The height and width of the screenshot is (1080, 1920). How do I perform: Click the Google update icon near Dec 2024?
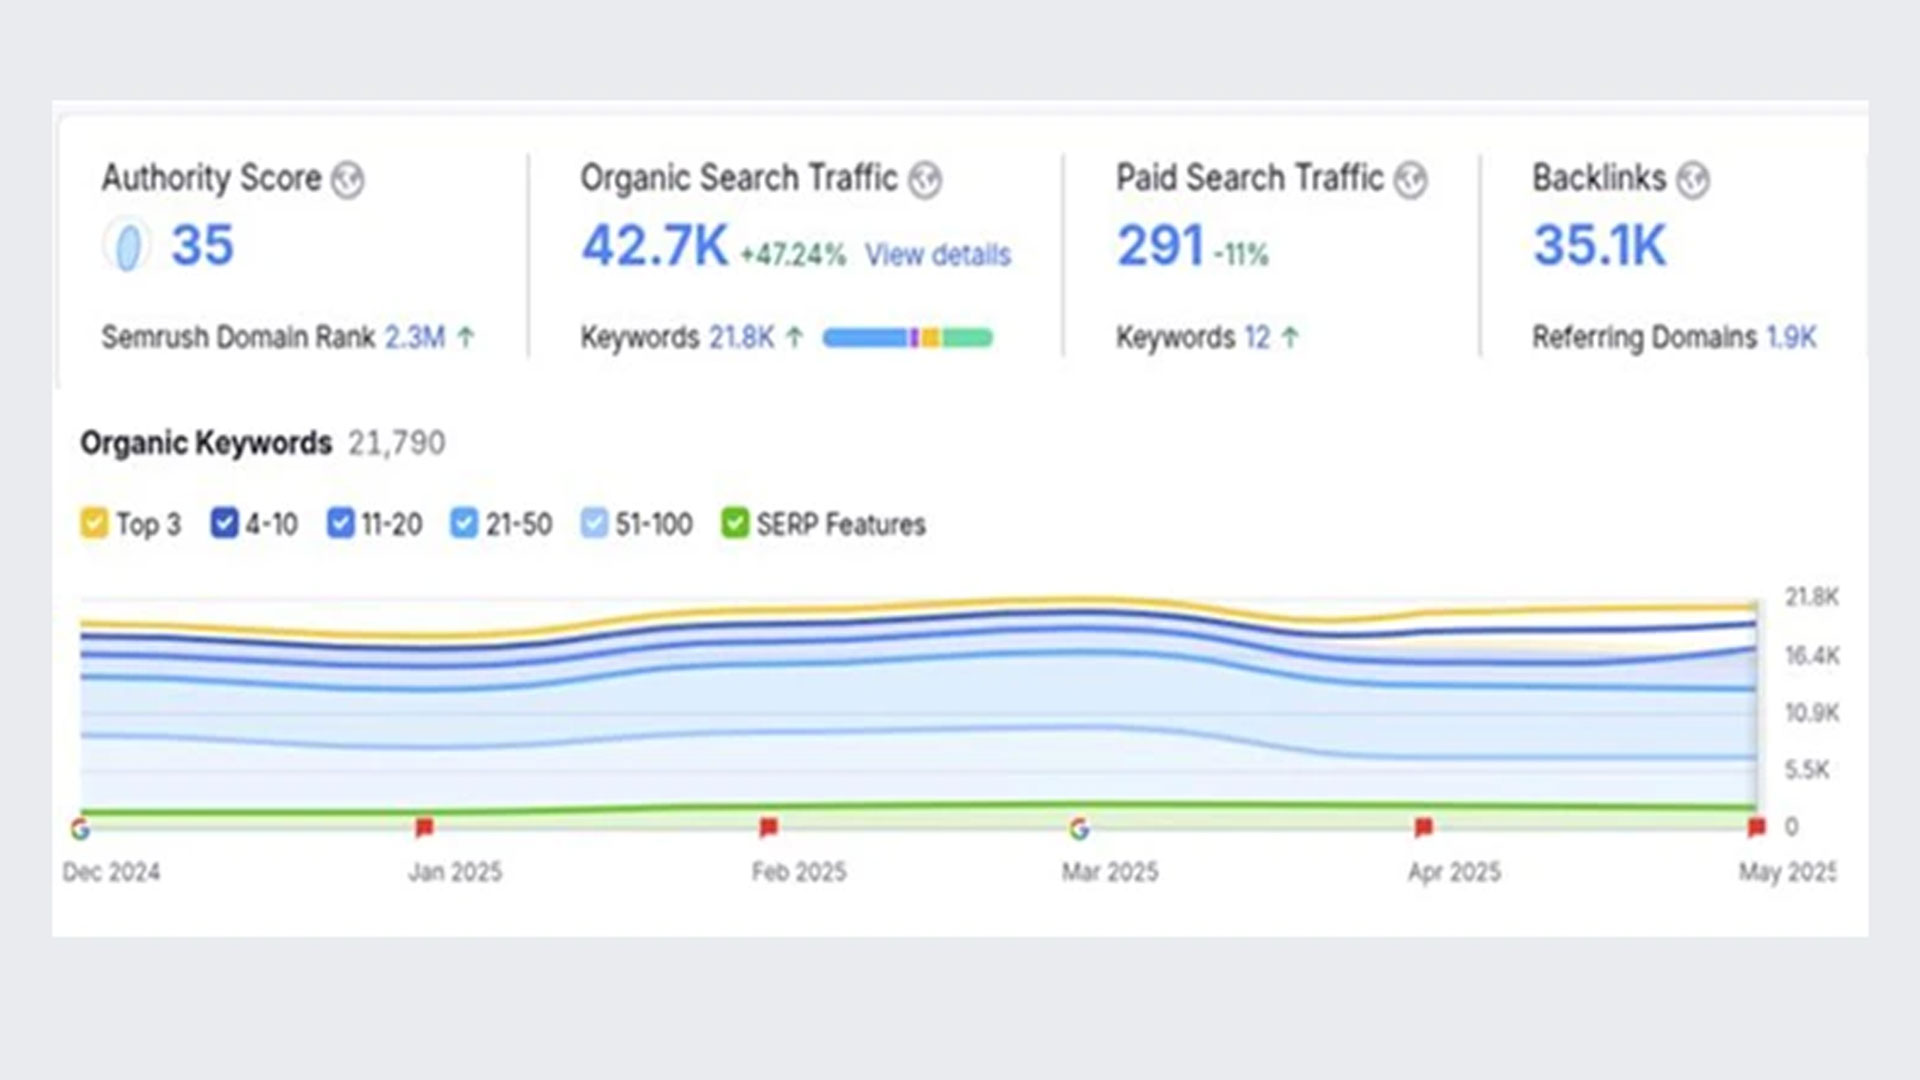tap(82, 827)
